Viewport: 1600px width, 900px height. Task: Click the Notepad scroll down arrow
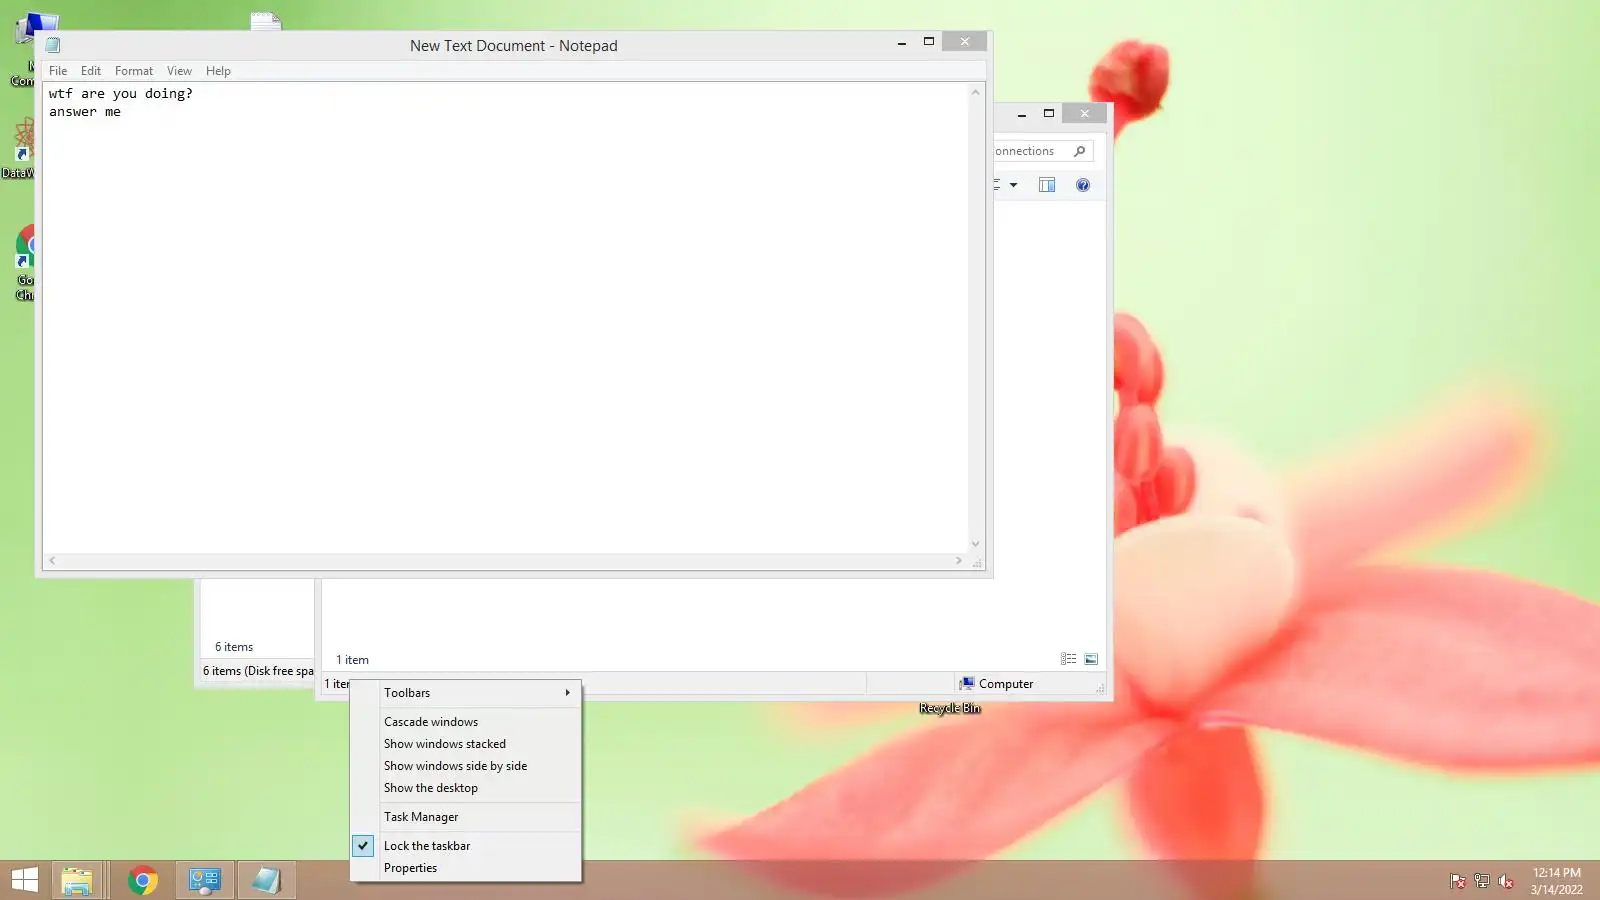pos(976,544)
